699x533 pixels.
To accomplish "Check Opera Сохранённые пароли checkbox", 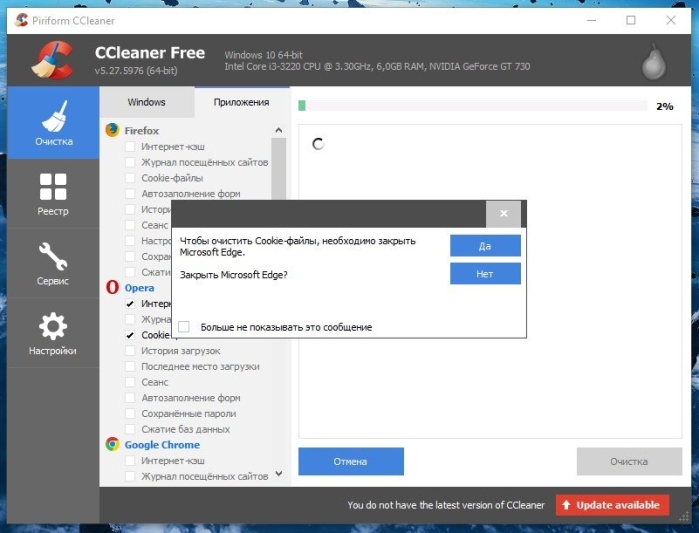I will coord(130,413).
